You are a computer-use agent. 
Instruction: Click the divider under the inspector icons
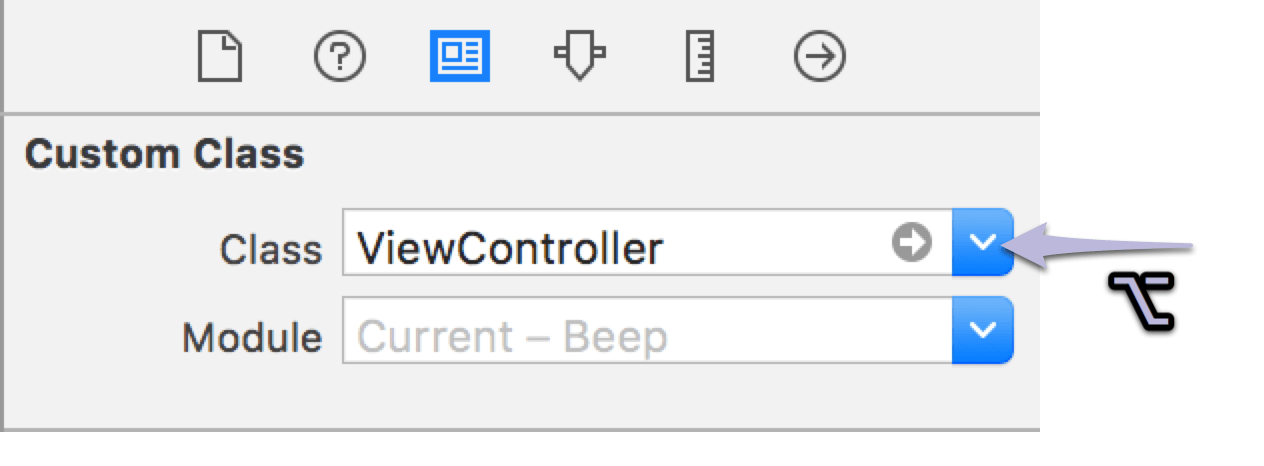pos(520,114)
